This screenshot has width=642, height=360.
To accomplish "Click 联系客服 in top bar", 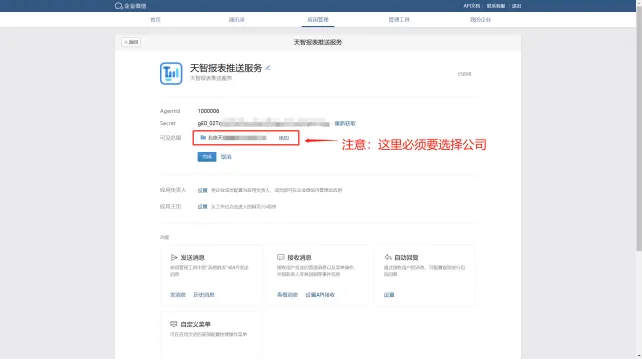I will [x=496, y=6].
